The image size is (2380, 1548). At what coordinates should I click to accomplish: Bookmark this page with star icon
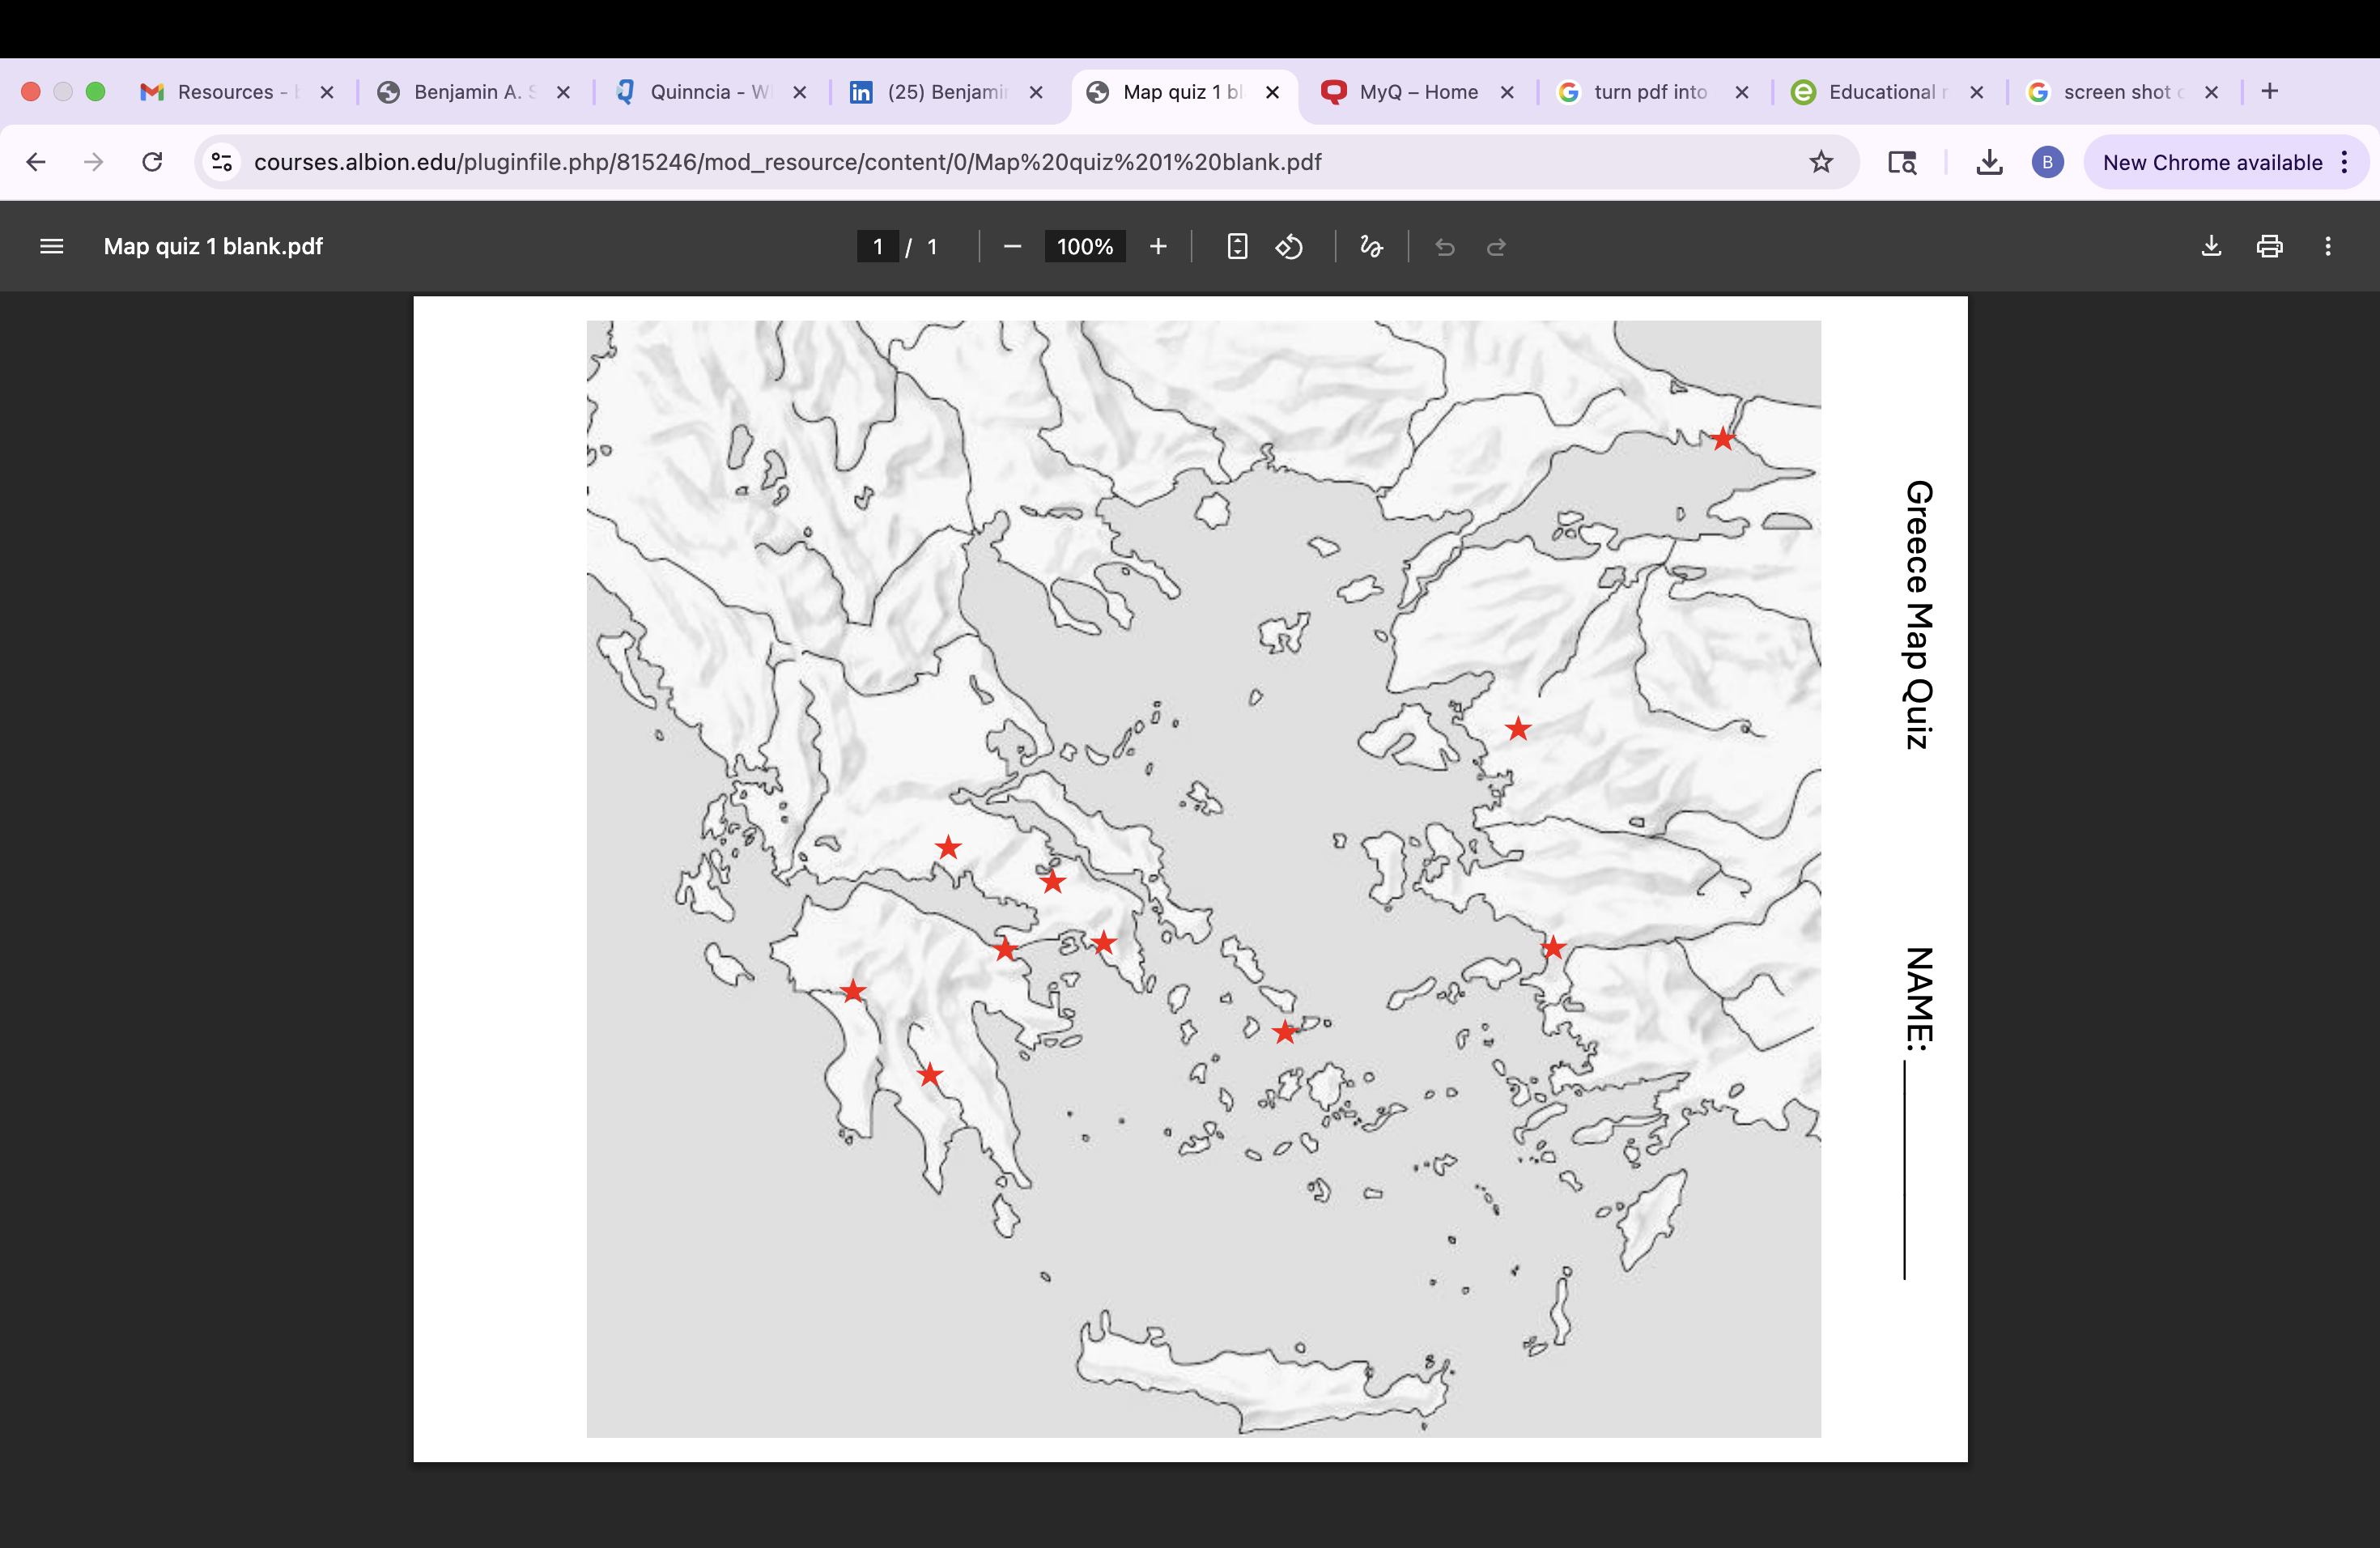coord(1821,162)
